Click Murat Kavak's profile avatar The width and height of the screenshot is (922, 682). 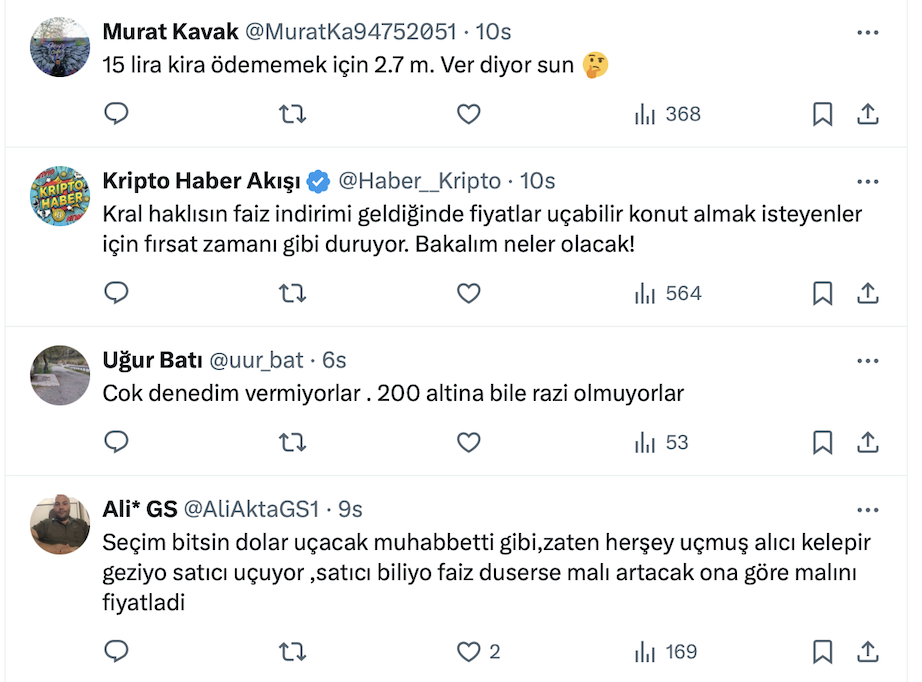[61, 46]
